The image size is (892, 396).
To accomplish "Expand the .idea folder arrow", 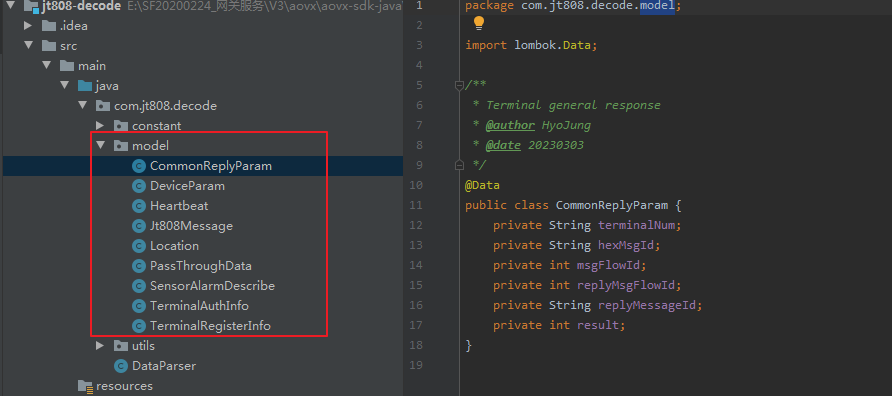I will [27, 26].
